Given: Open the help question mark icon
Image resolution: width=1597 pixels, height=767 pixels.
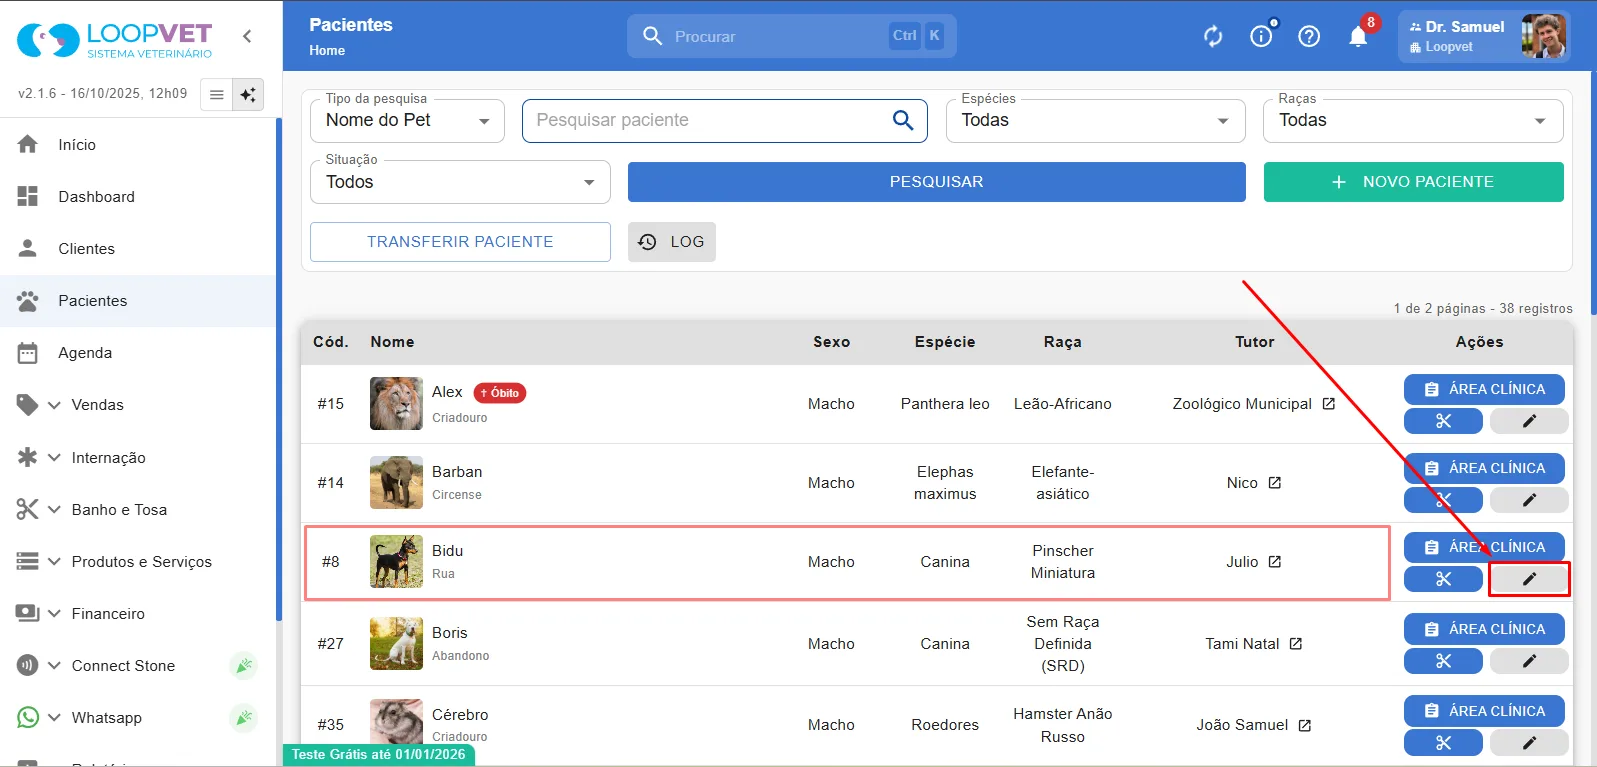Looking at the screenshot, I should tap(1309, 37).
